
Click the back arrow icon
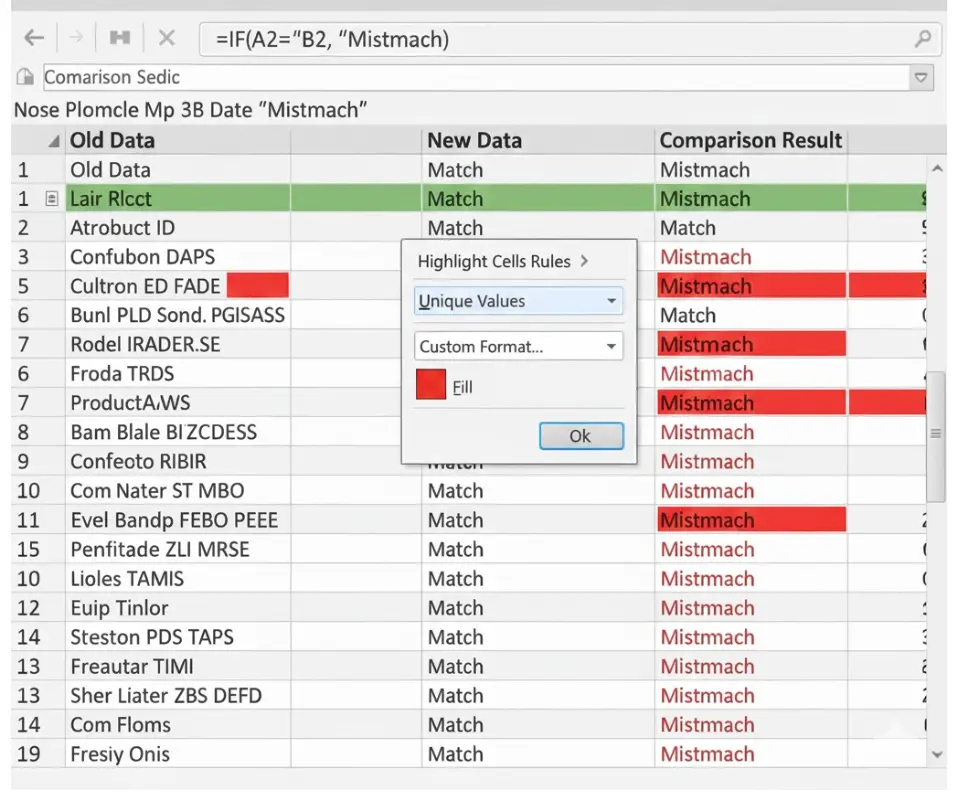pyautogui.click(x=34, y=38)
